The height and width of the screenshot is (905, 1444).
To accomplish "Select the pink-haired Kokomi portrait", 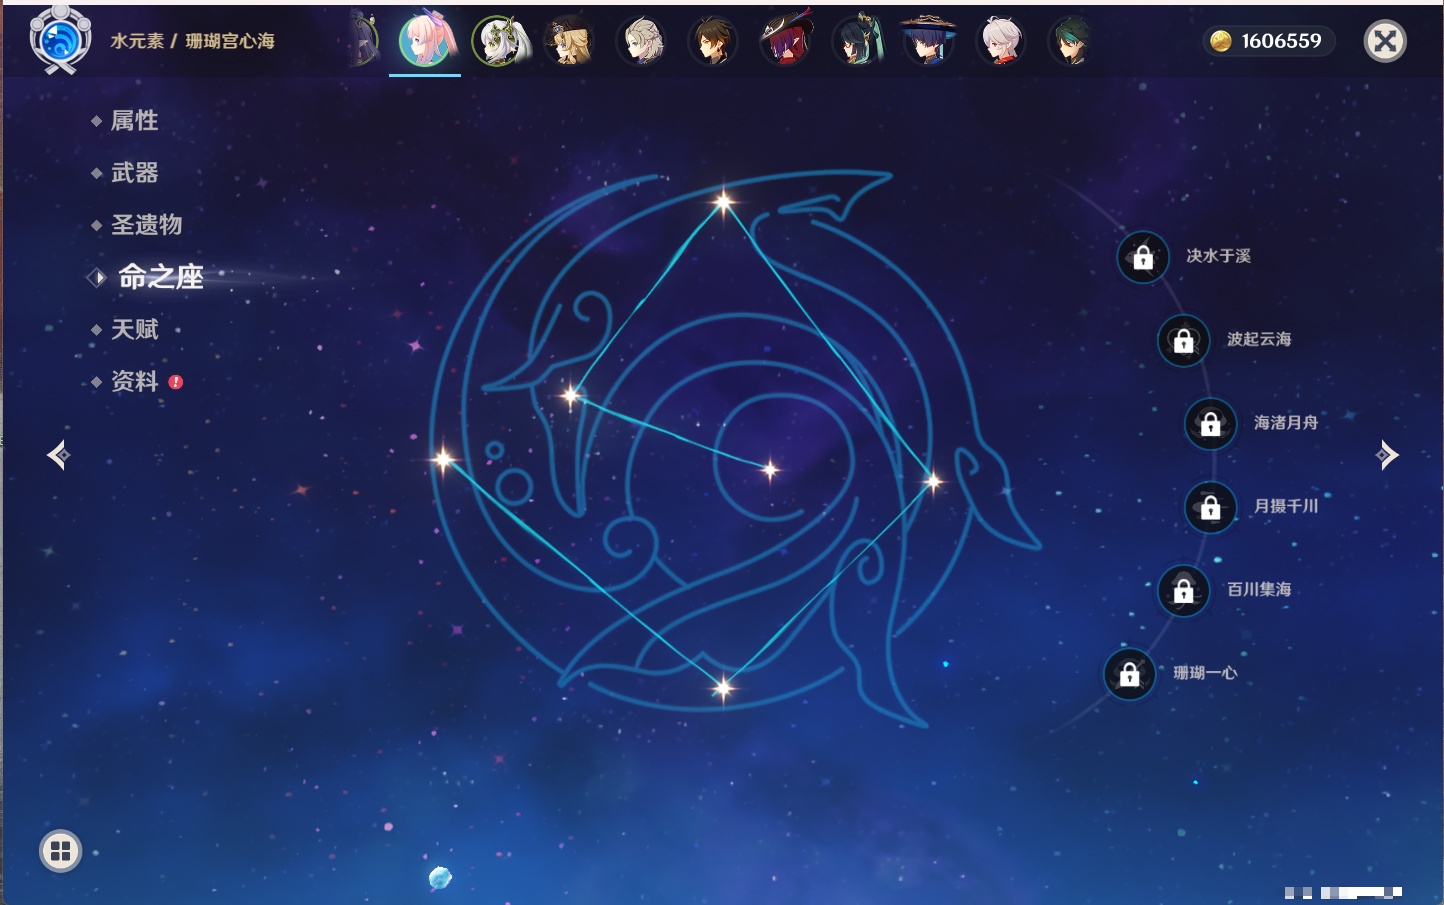I will 427,41.
